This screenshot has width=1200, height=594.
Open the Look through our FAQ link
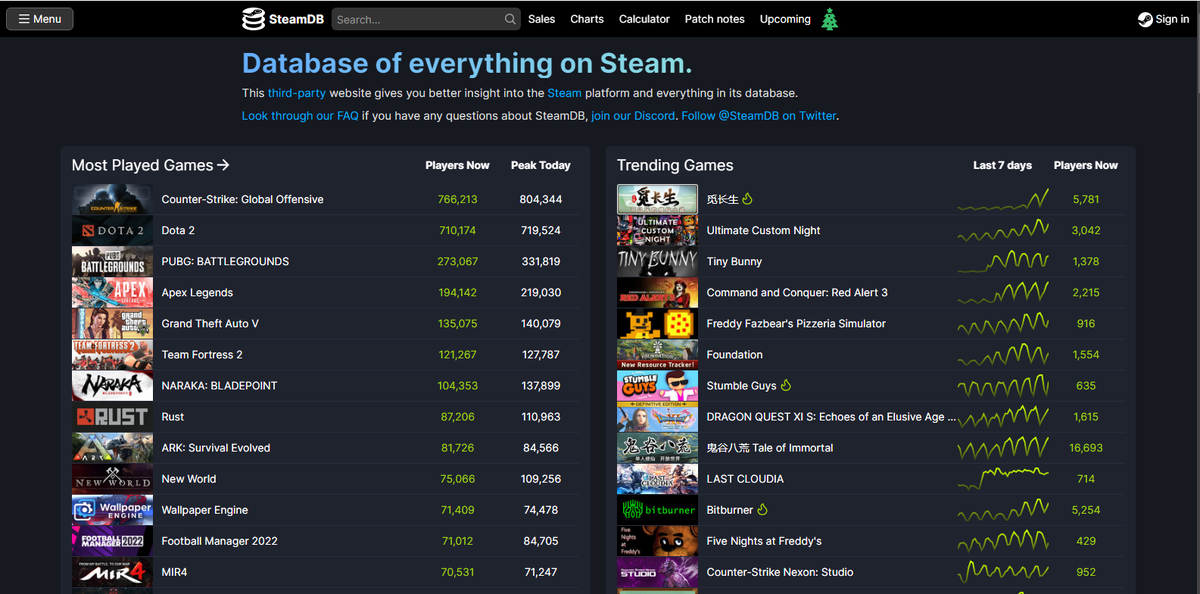pyautogui.click(x=300, y=116)
